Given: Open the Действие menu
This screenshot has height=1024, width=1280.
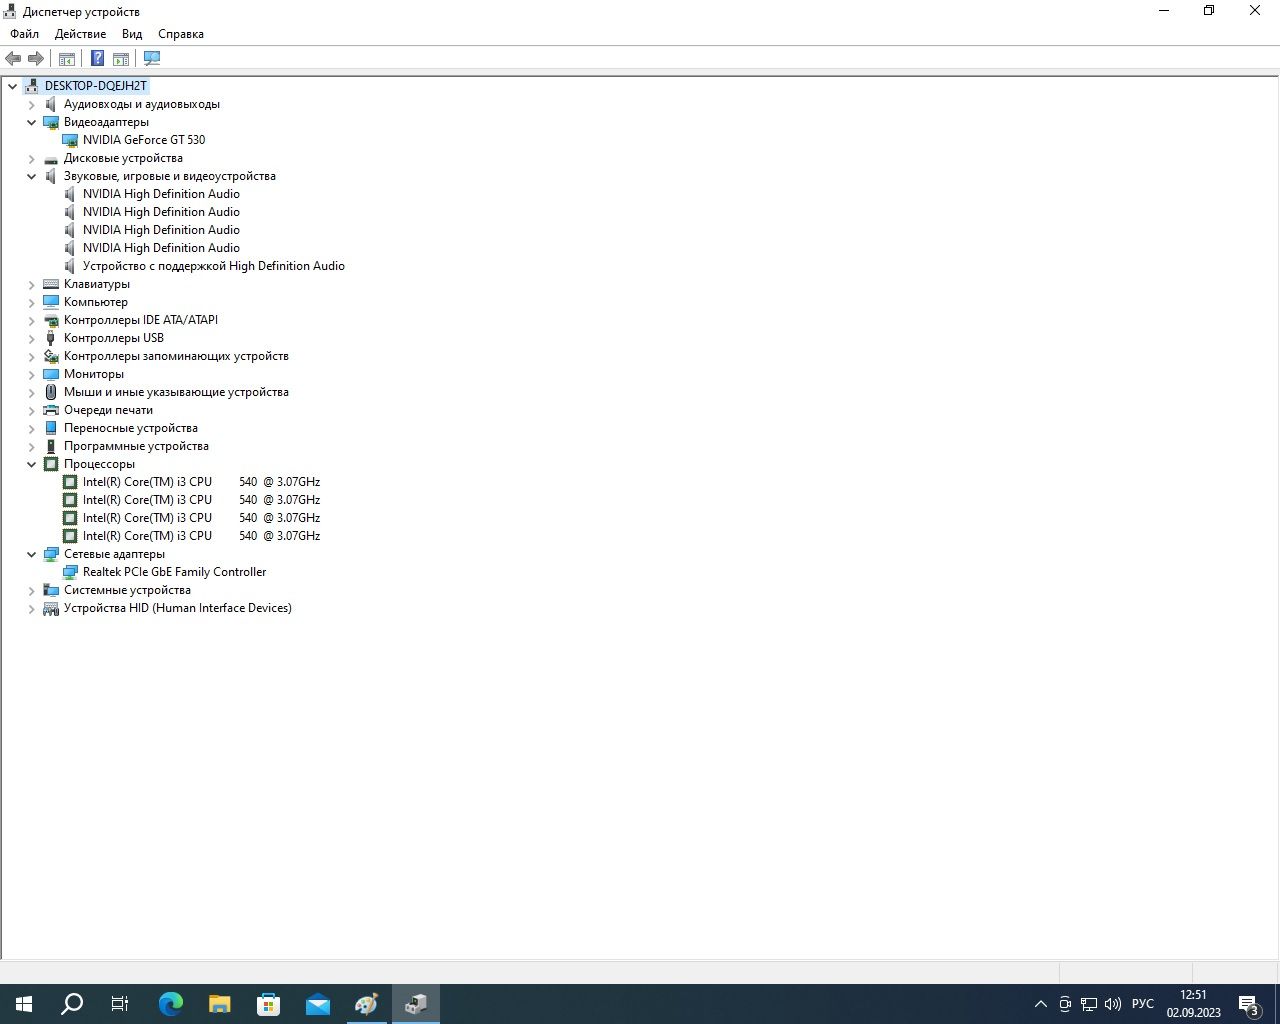Looking at the screenshot, I should click(x=80, y=34).
